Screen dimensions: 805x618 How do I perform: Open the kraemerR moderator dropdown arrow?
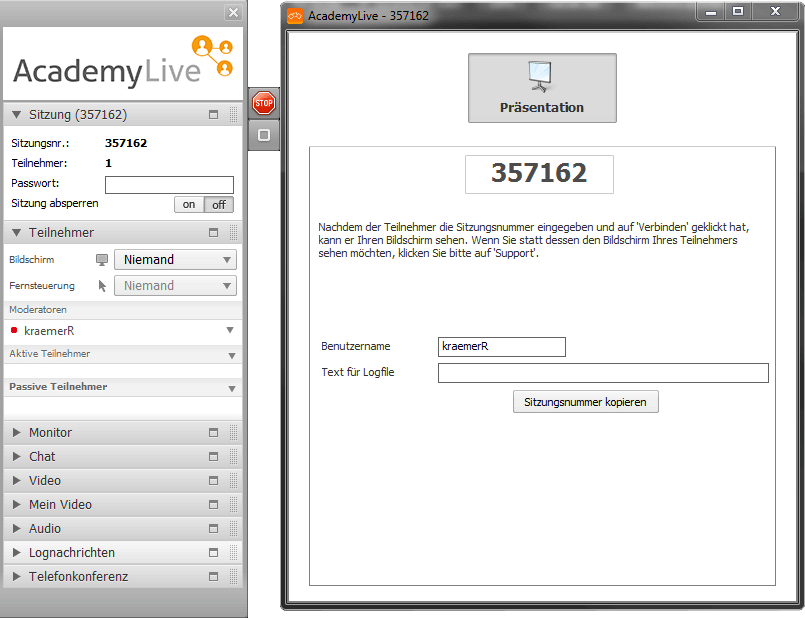point(230,330)
